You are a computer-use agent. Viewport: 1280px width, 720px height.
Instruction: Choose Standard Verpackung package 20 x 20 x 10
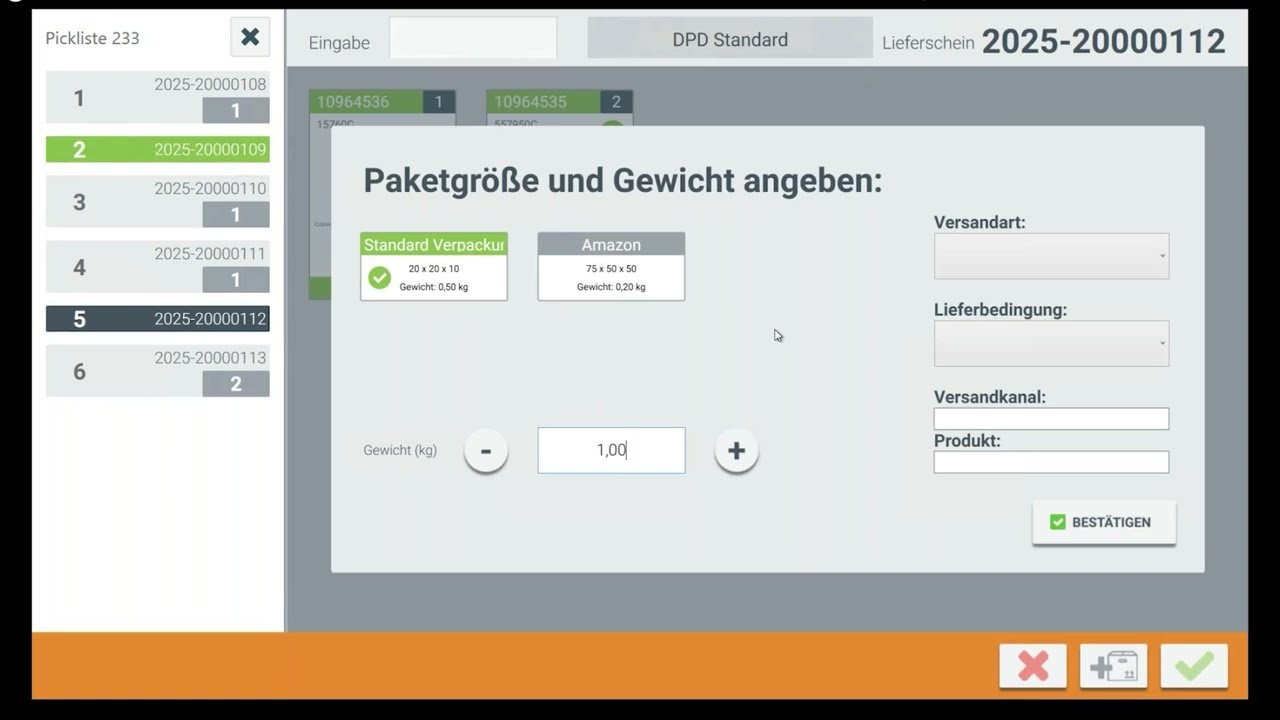(x=434, y=267)
